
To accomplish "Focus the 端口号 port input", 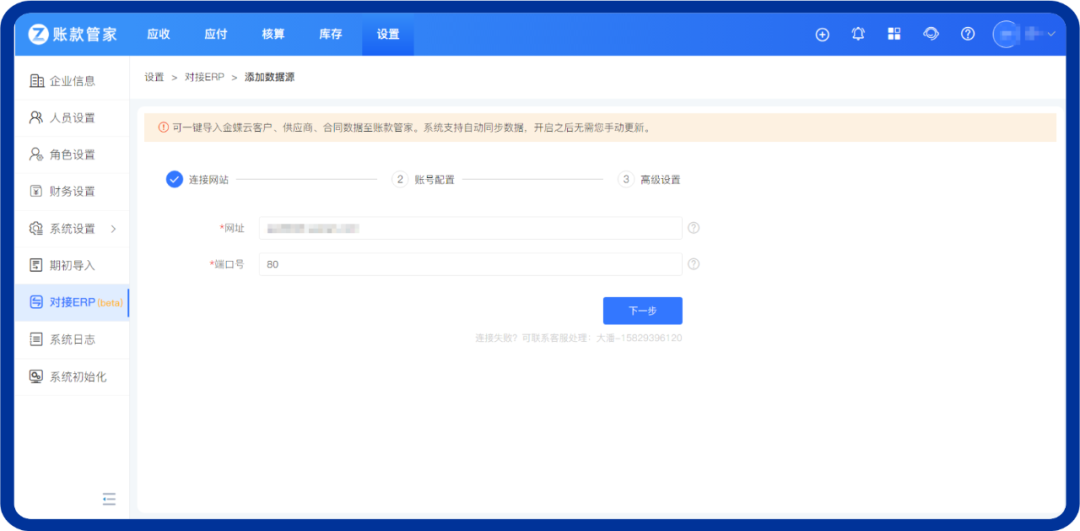I will coord(470,264).
